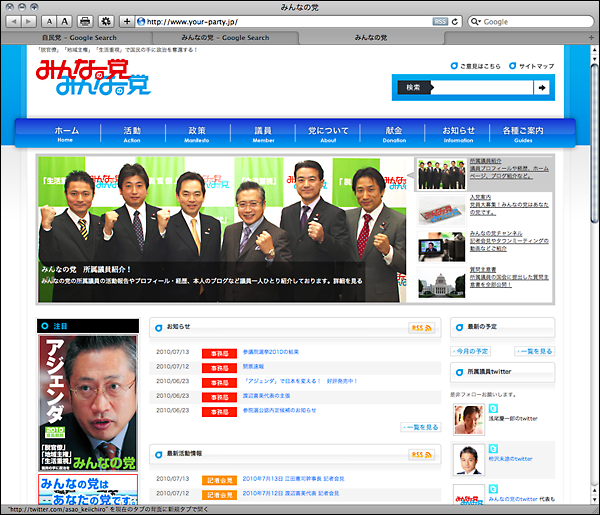This screenshot has height=515, width=600.
Task: Click the plus add bookmark button
Action: [x=126, y=21]
